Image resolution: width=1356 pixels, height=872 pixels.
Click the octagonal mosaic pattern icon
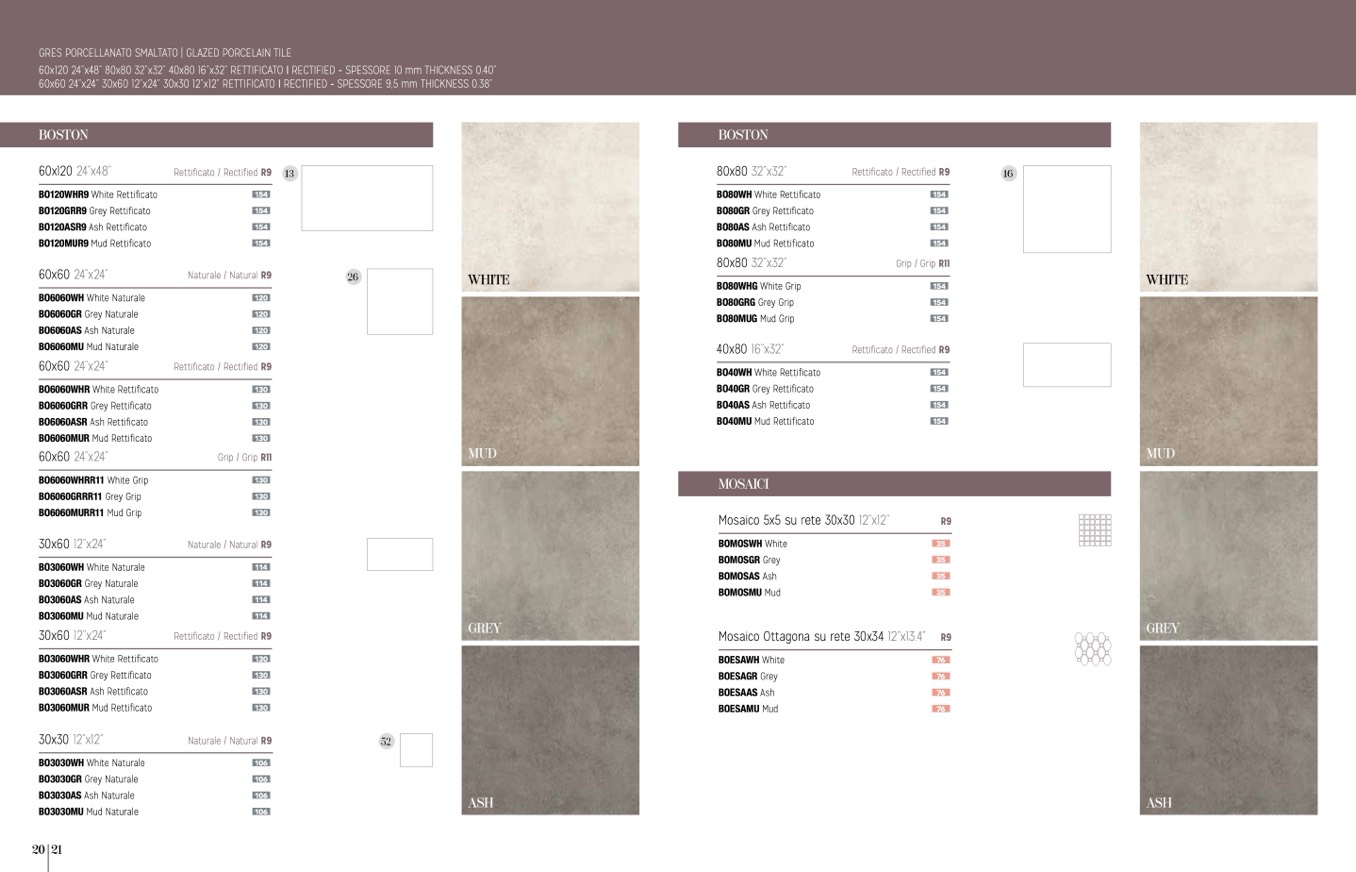click(1092, 648)
